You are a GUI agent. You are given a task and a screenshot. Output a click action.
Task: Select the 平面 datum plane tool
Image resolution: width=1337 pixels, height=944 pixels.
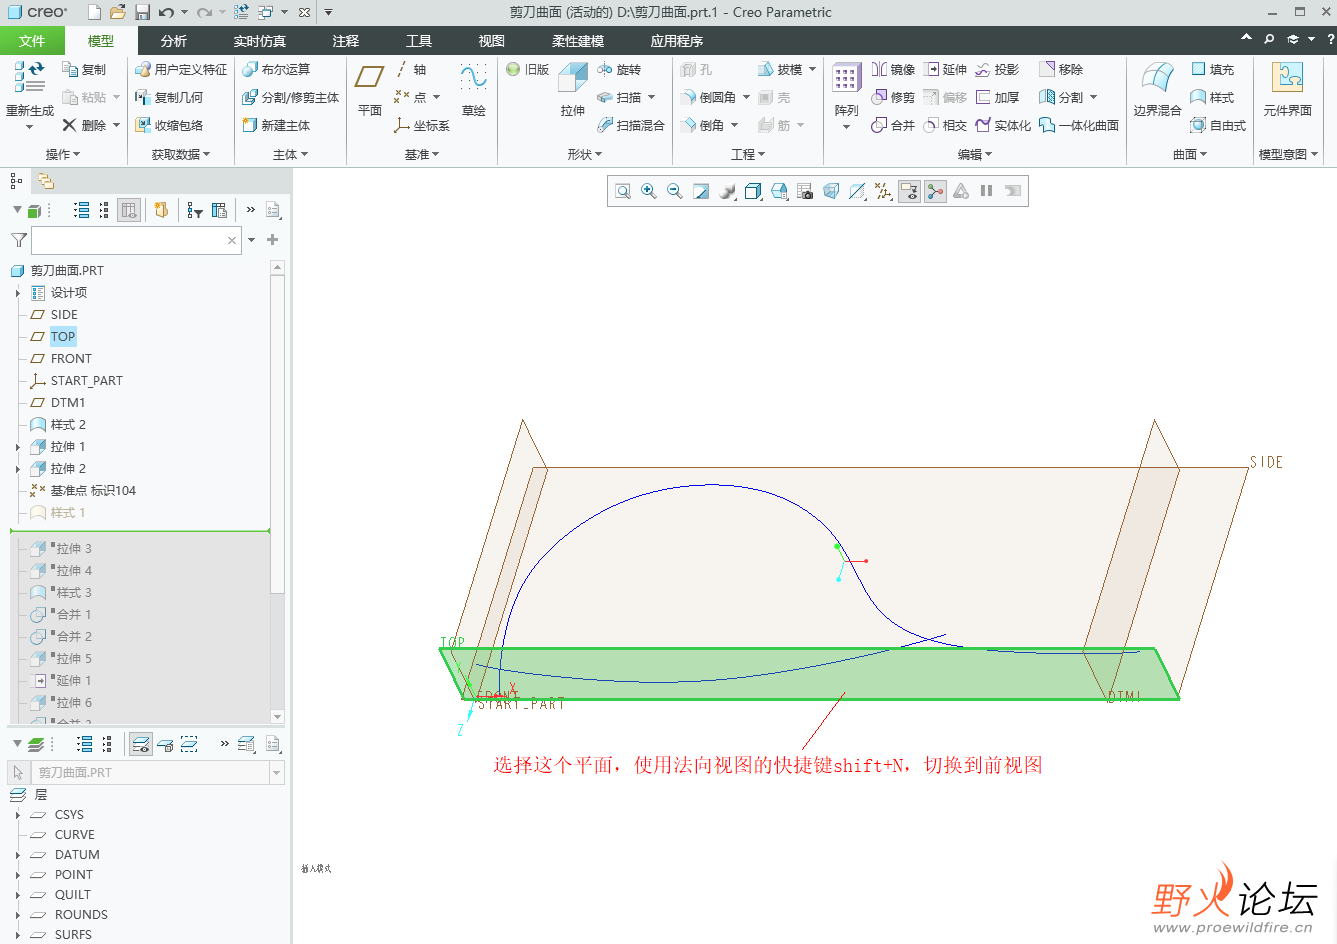[x=370, y=90]
